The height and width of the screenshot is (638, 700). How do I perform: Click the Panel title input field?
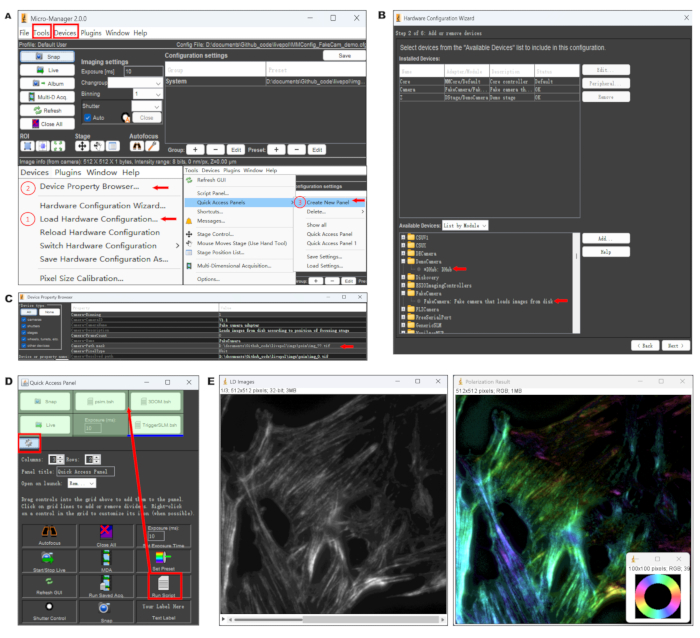point(85,471)
